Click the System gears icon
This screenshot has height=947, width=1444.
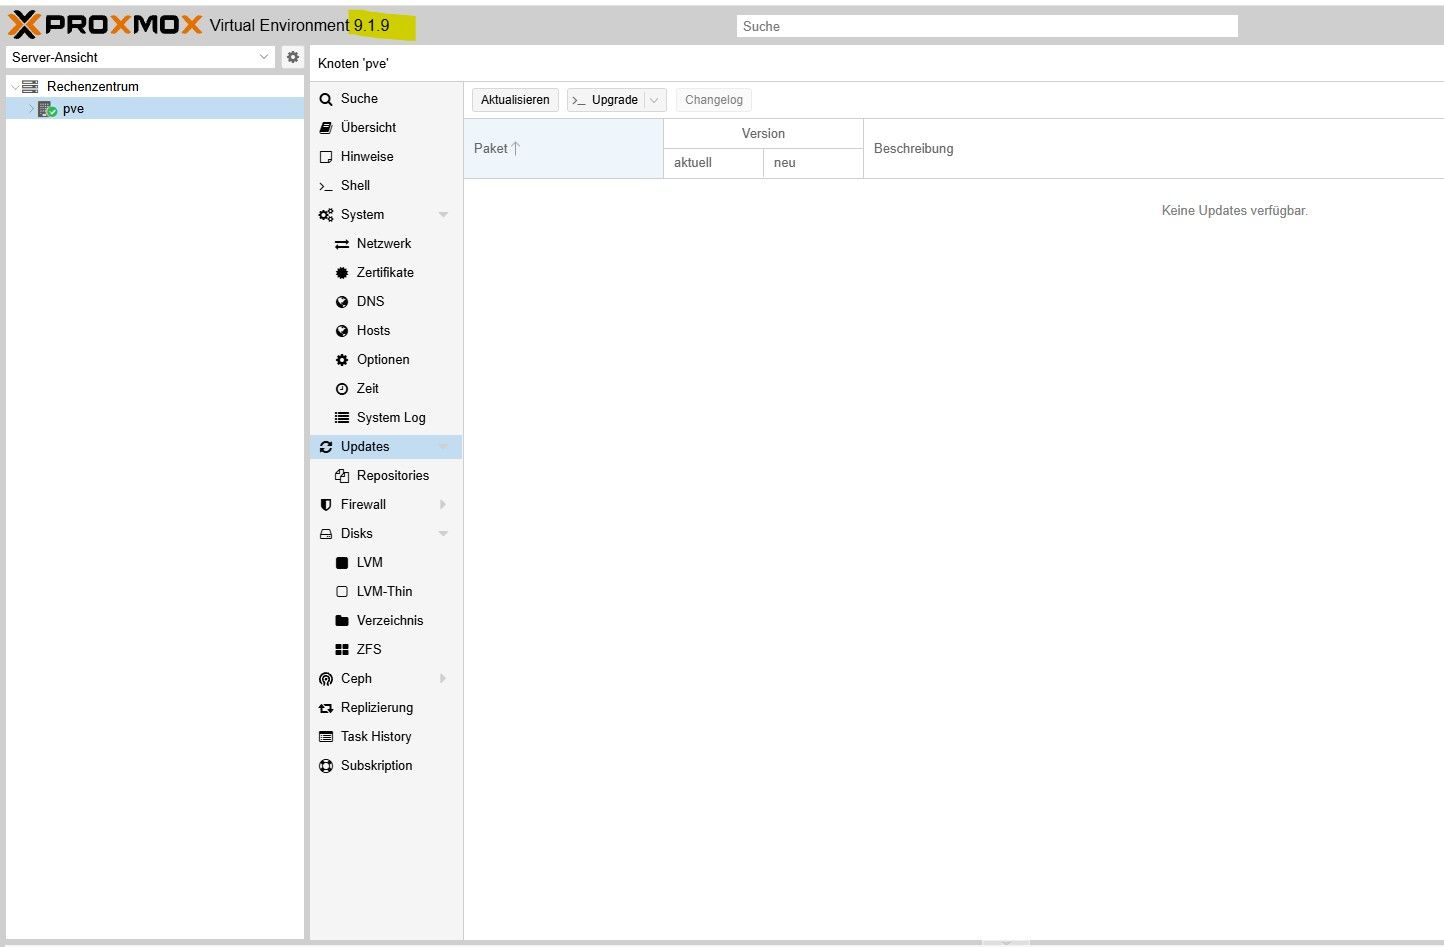click(x=326, y=215)
